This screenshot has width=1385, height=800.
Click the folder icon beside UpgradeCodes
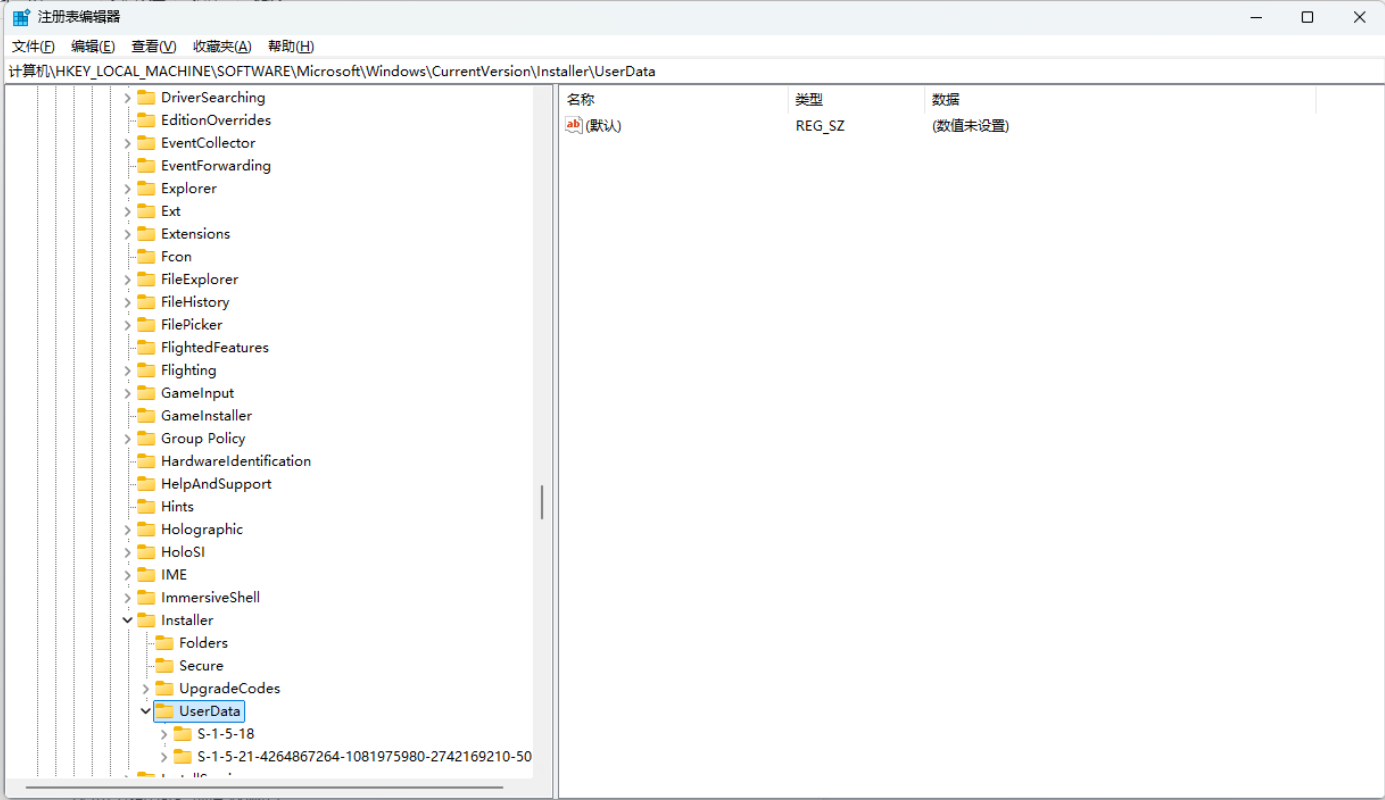165,688
